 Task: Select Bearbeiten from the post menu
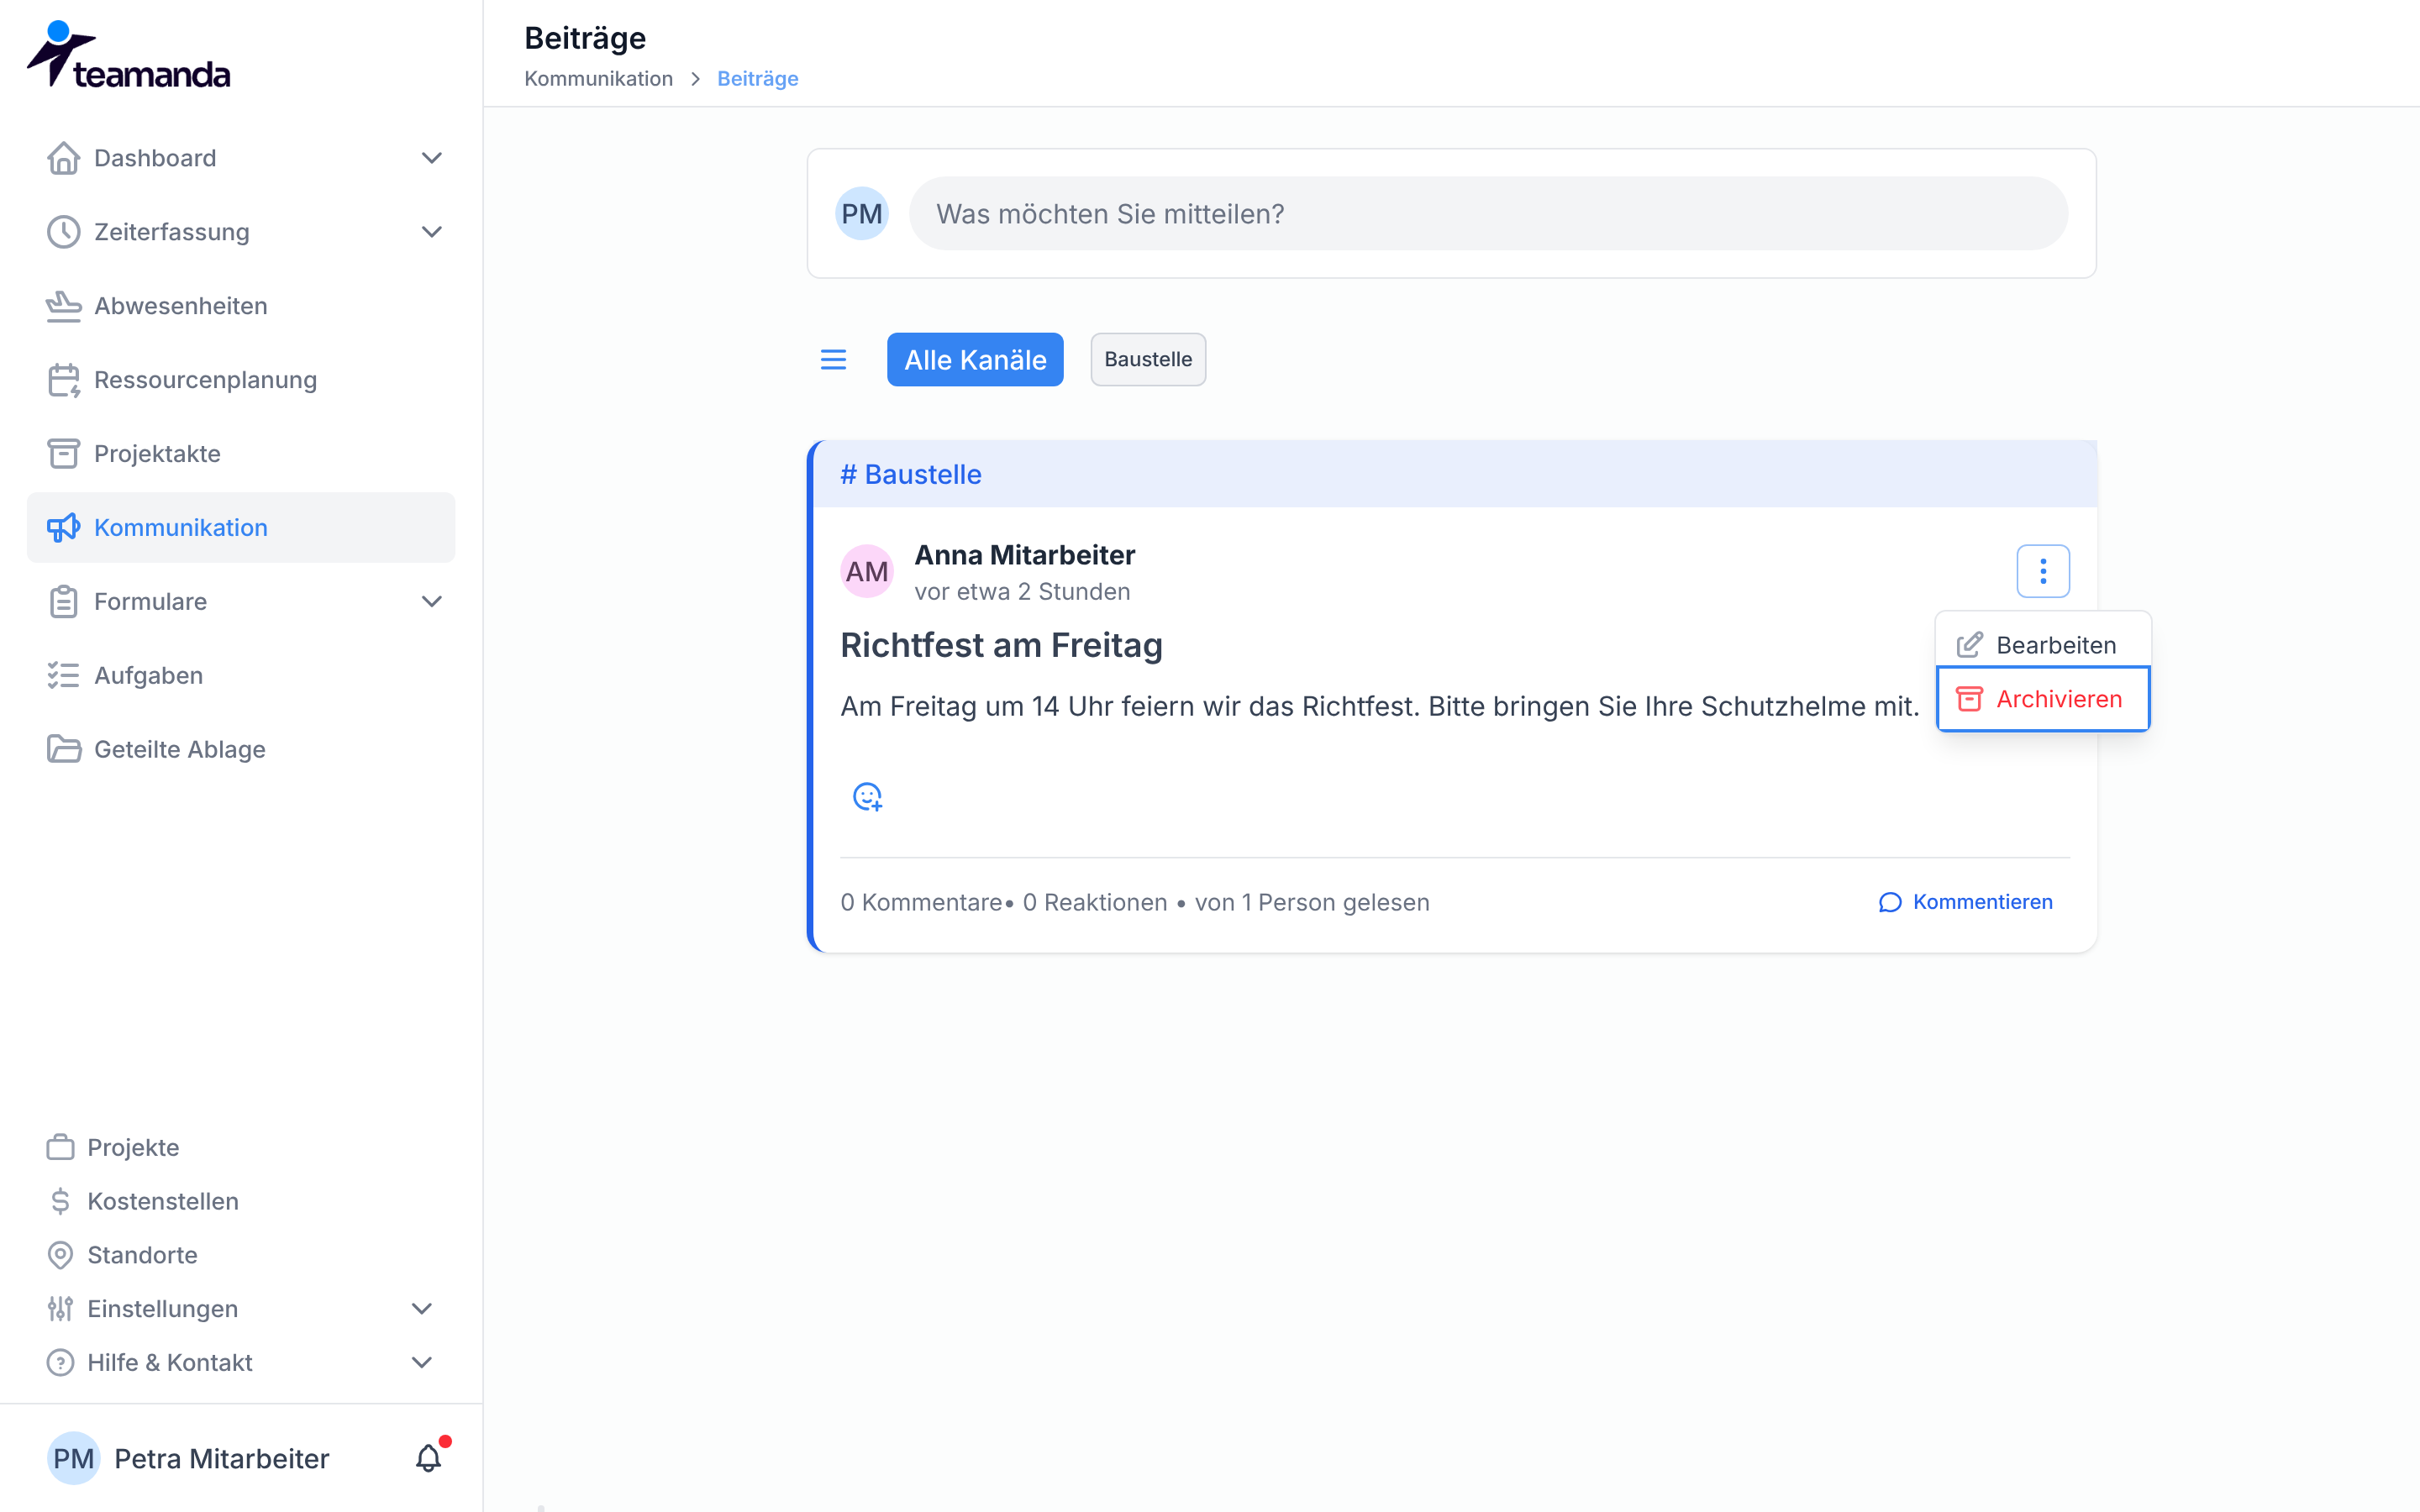(2043, 645)
